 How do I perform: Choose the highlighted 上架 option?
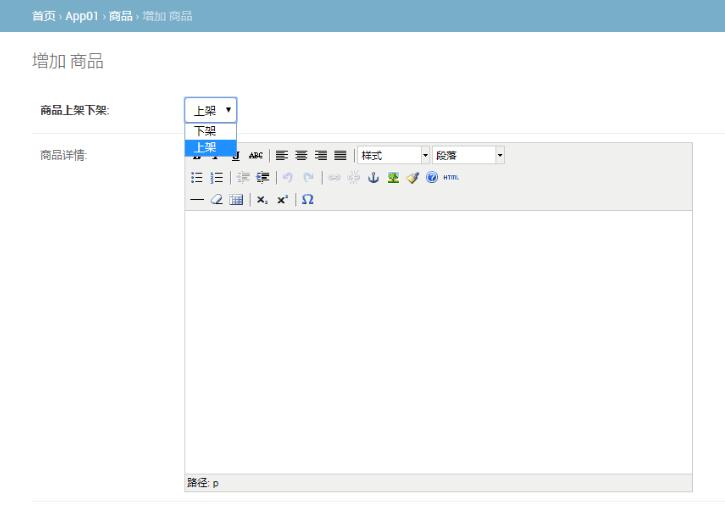point(210,148)
